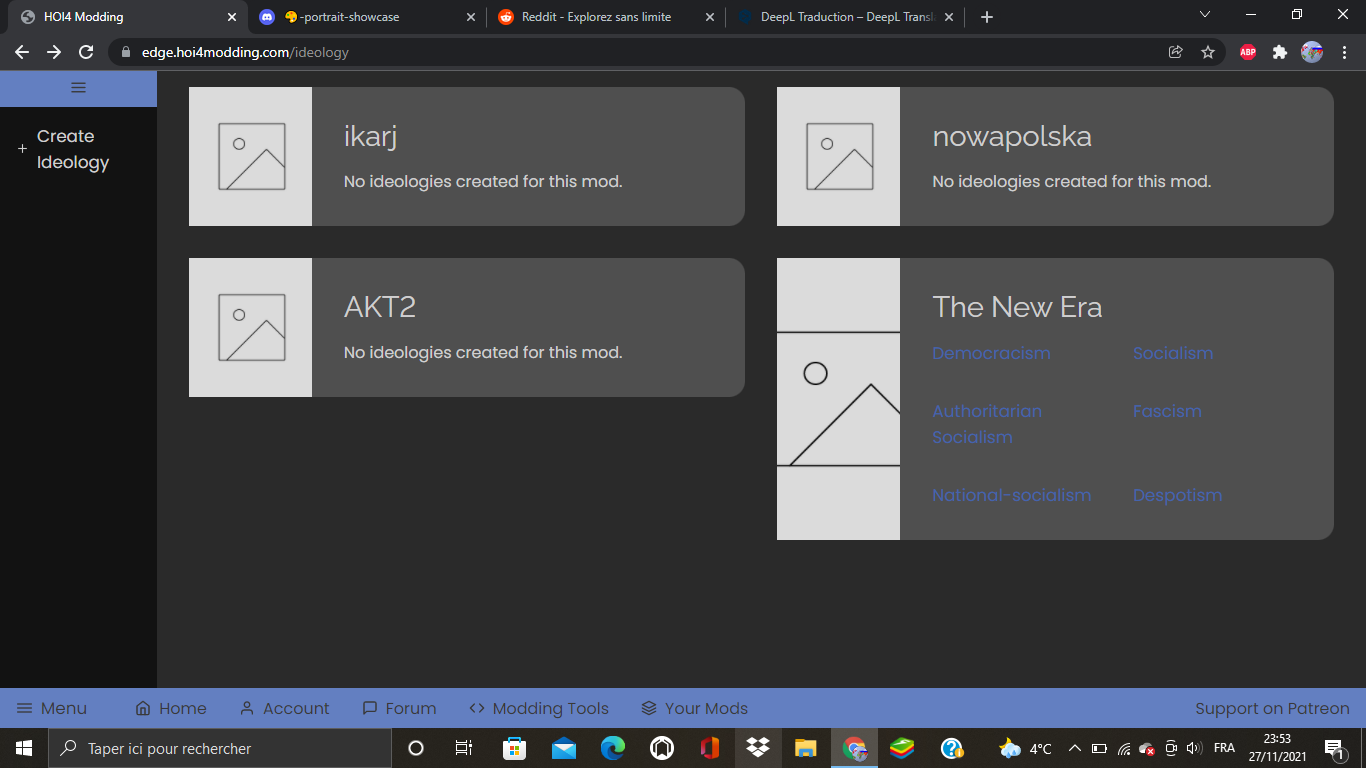The height and width of the screenshot is (768, 1366).
Task: Click the Support on Patreon link
Action: 1272,708
